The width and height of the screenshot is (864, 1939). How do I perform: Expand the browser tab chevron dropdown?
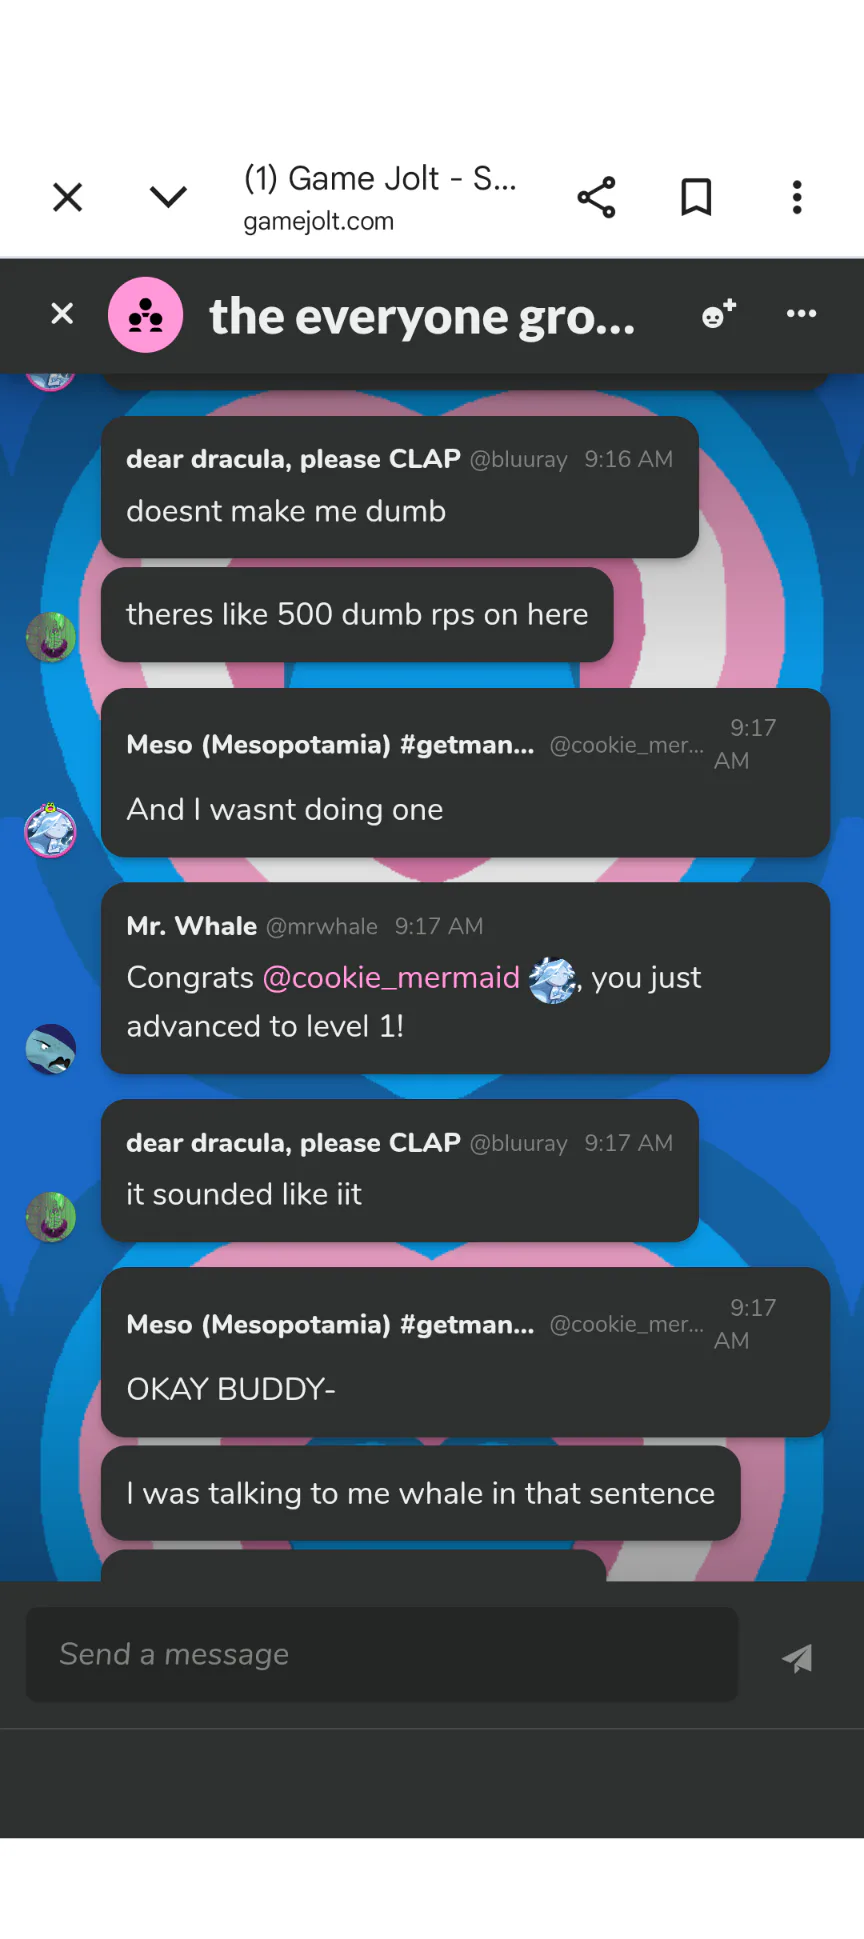coord(168,197)
